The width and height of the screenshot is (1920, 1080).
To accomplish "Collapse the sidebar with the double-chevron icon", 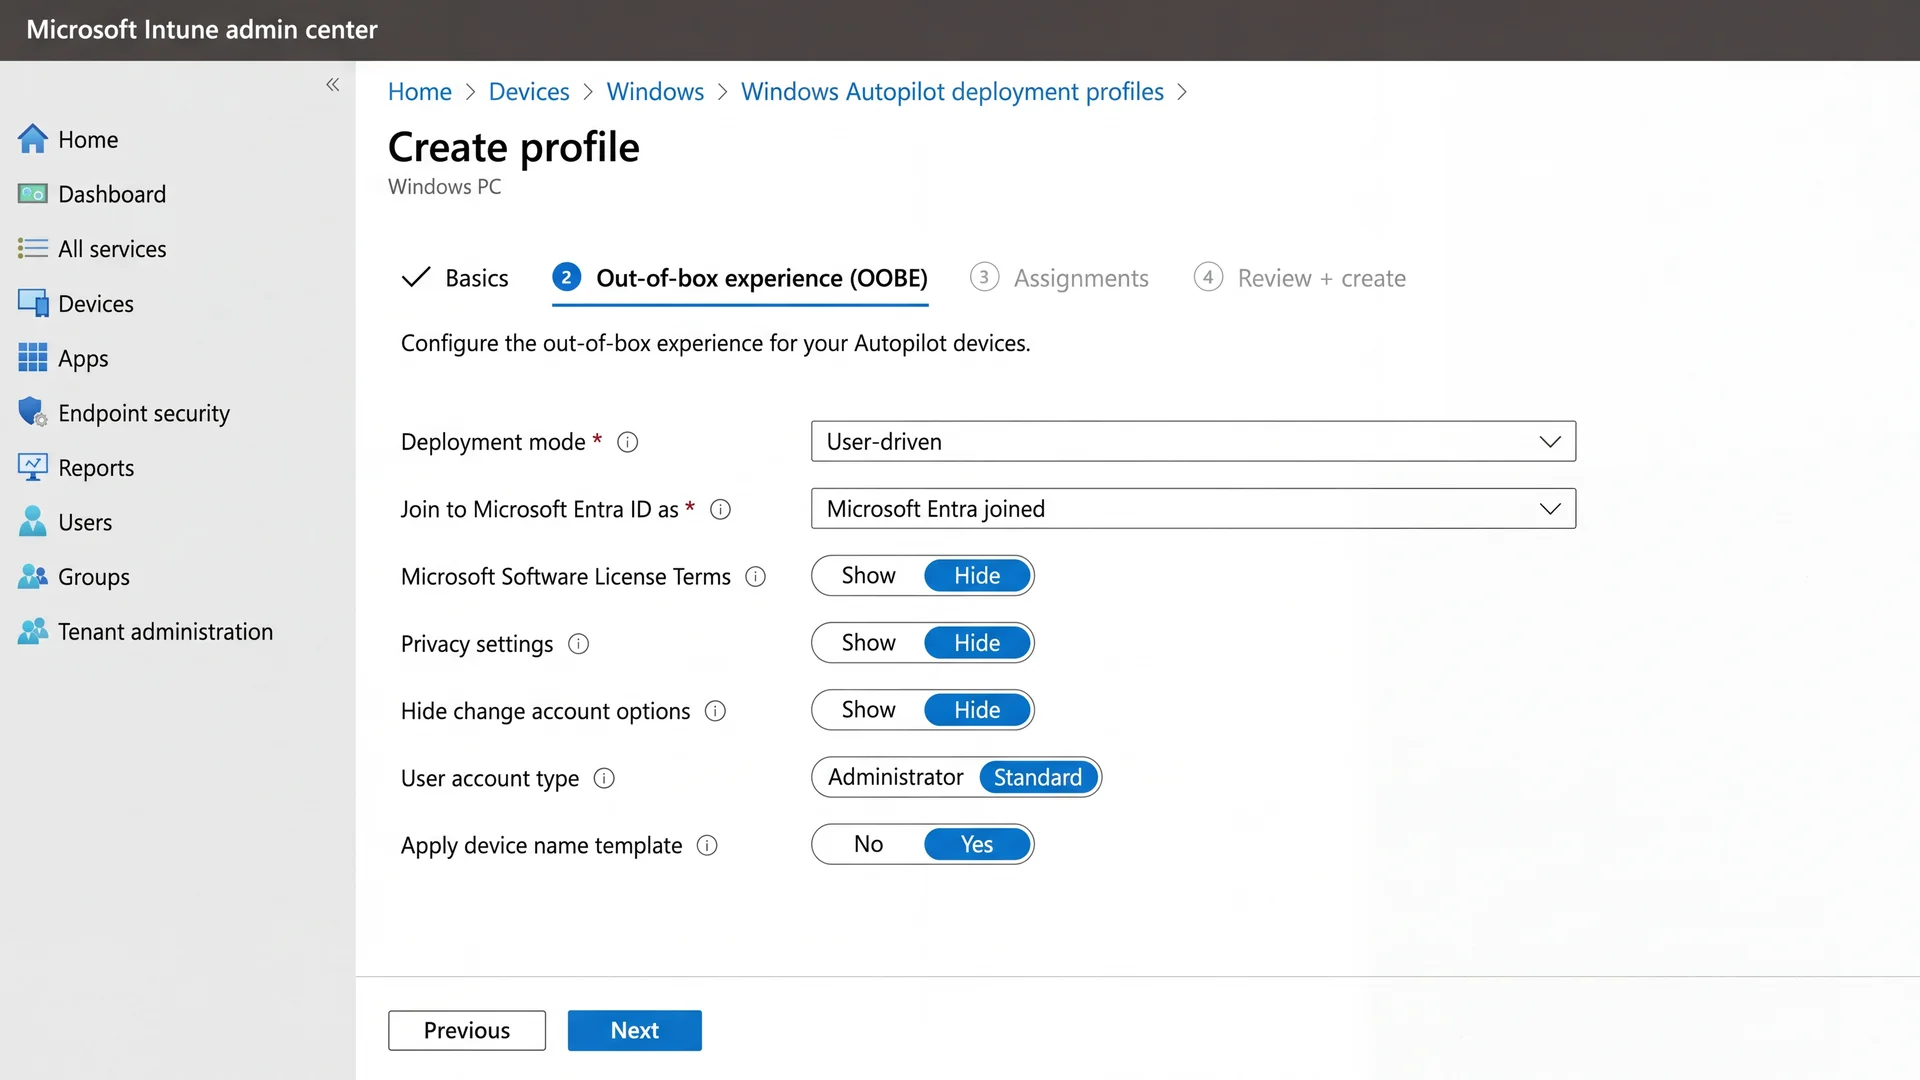I will pyautogui.click(x=332, y=85).
